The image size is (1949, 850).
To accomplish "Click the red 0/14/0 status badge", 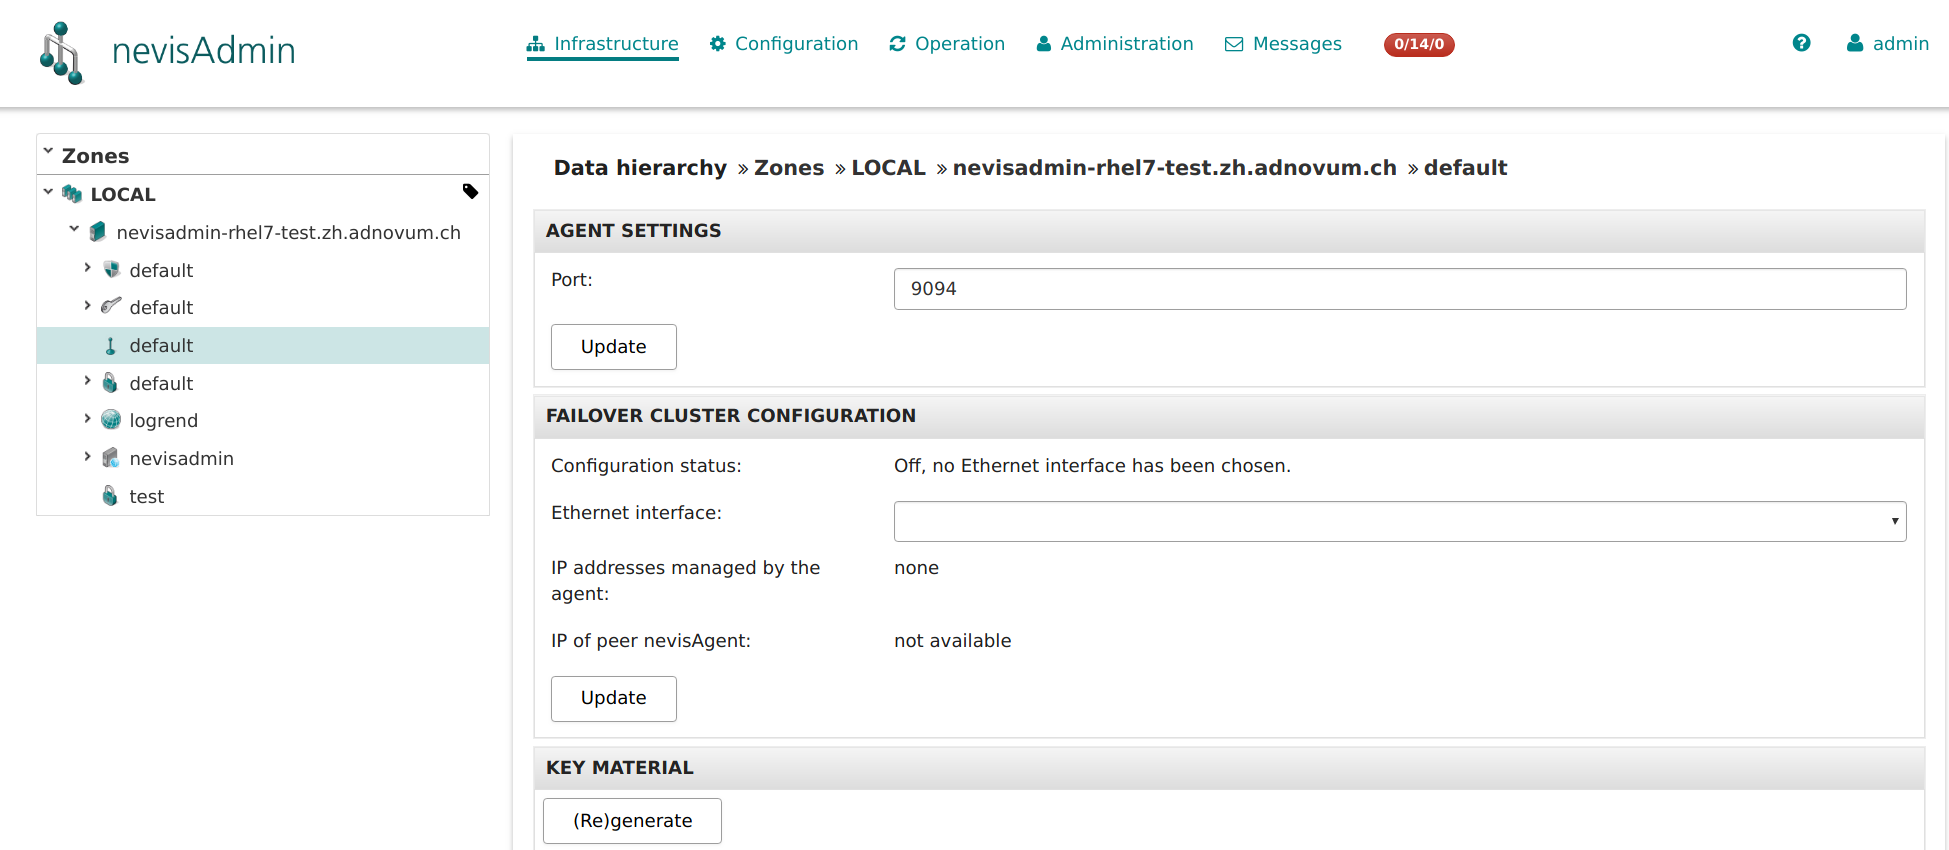I will pos(1419,44).
